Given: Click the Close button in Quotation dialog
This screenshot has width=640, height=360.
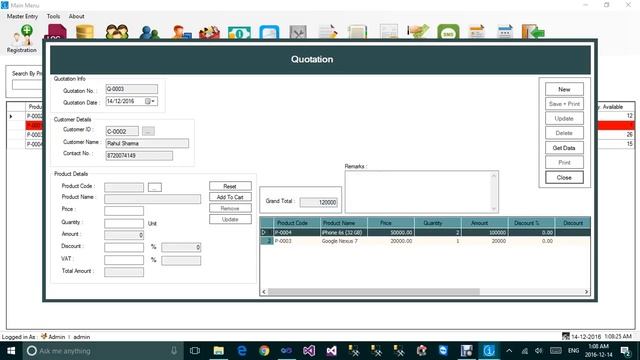Looking at the screenshot, I should click(564, 178).
